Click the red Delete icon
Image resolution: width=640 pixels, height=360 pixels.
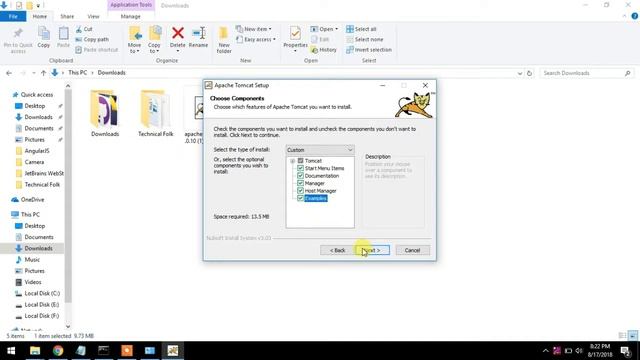click(x=178, y=33)
